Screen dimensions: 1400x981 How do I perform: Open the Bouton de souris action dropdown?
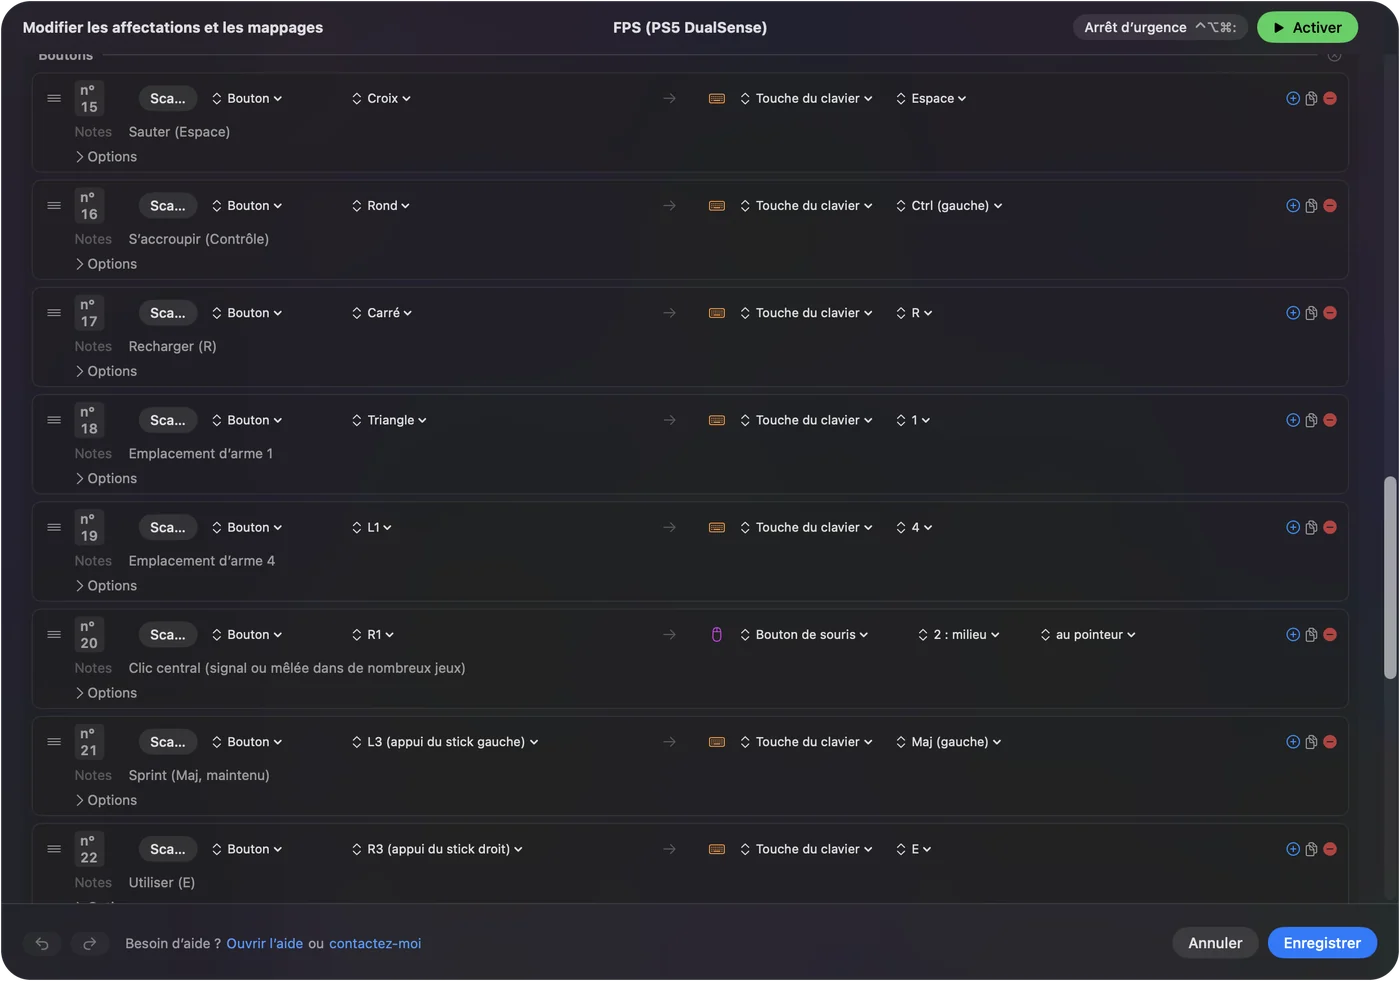tap(804, 635)
